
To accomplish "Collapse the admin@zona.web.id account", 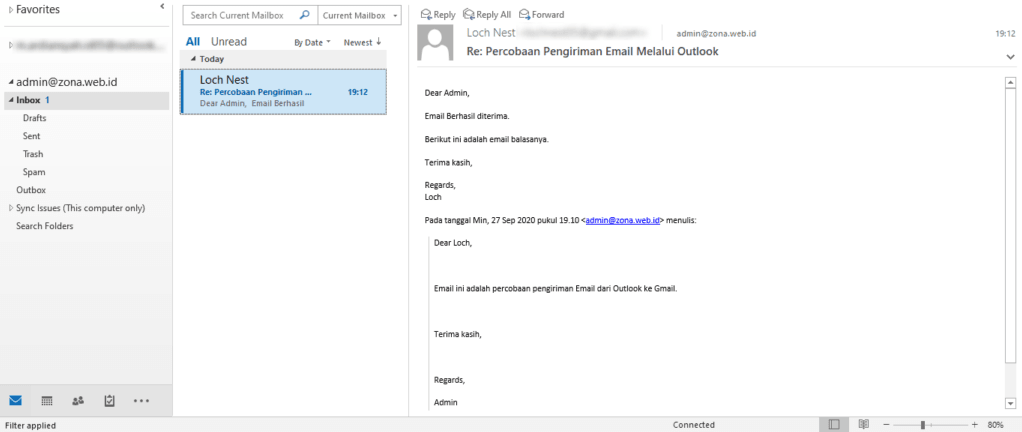I will click(x=10, y=83).
